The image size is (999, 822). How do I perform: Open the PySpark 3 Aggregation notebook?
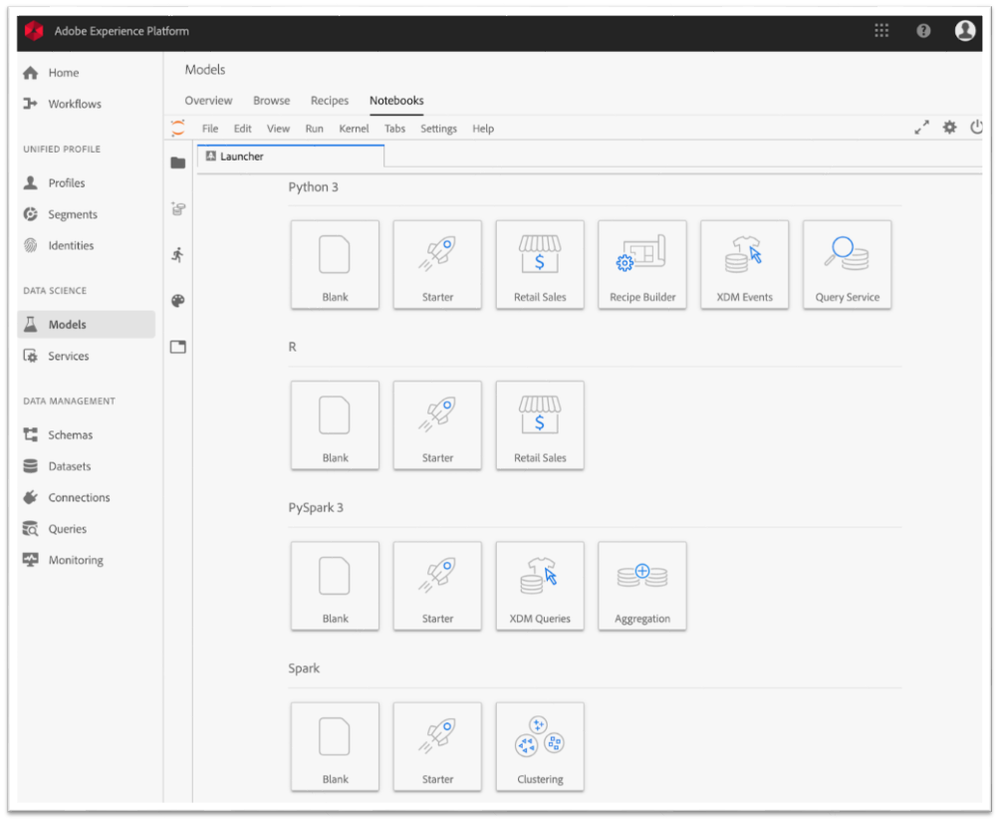coord(642,587)
